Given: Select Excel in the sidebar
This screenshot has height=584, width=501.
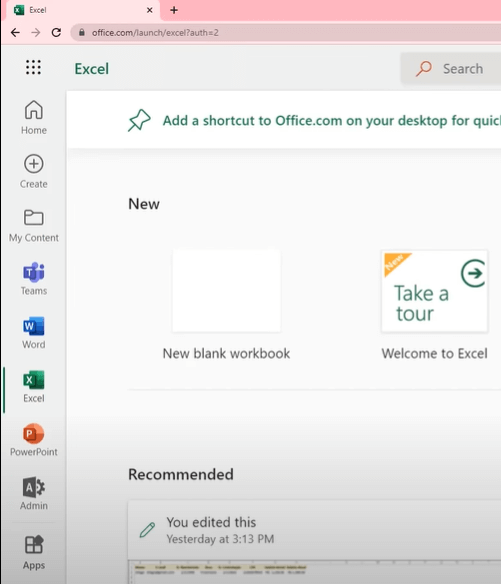Looking at the screenshot, I should (x=34, y=387).
